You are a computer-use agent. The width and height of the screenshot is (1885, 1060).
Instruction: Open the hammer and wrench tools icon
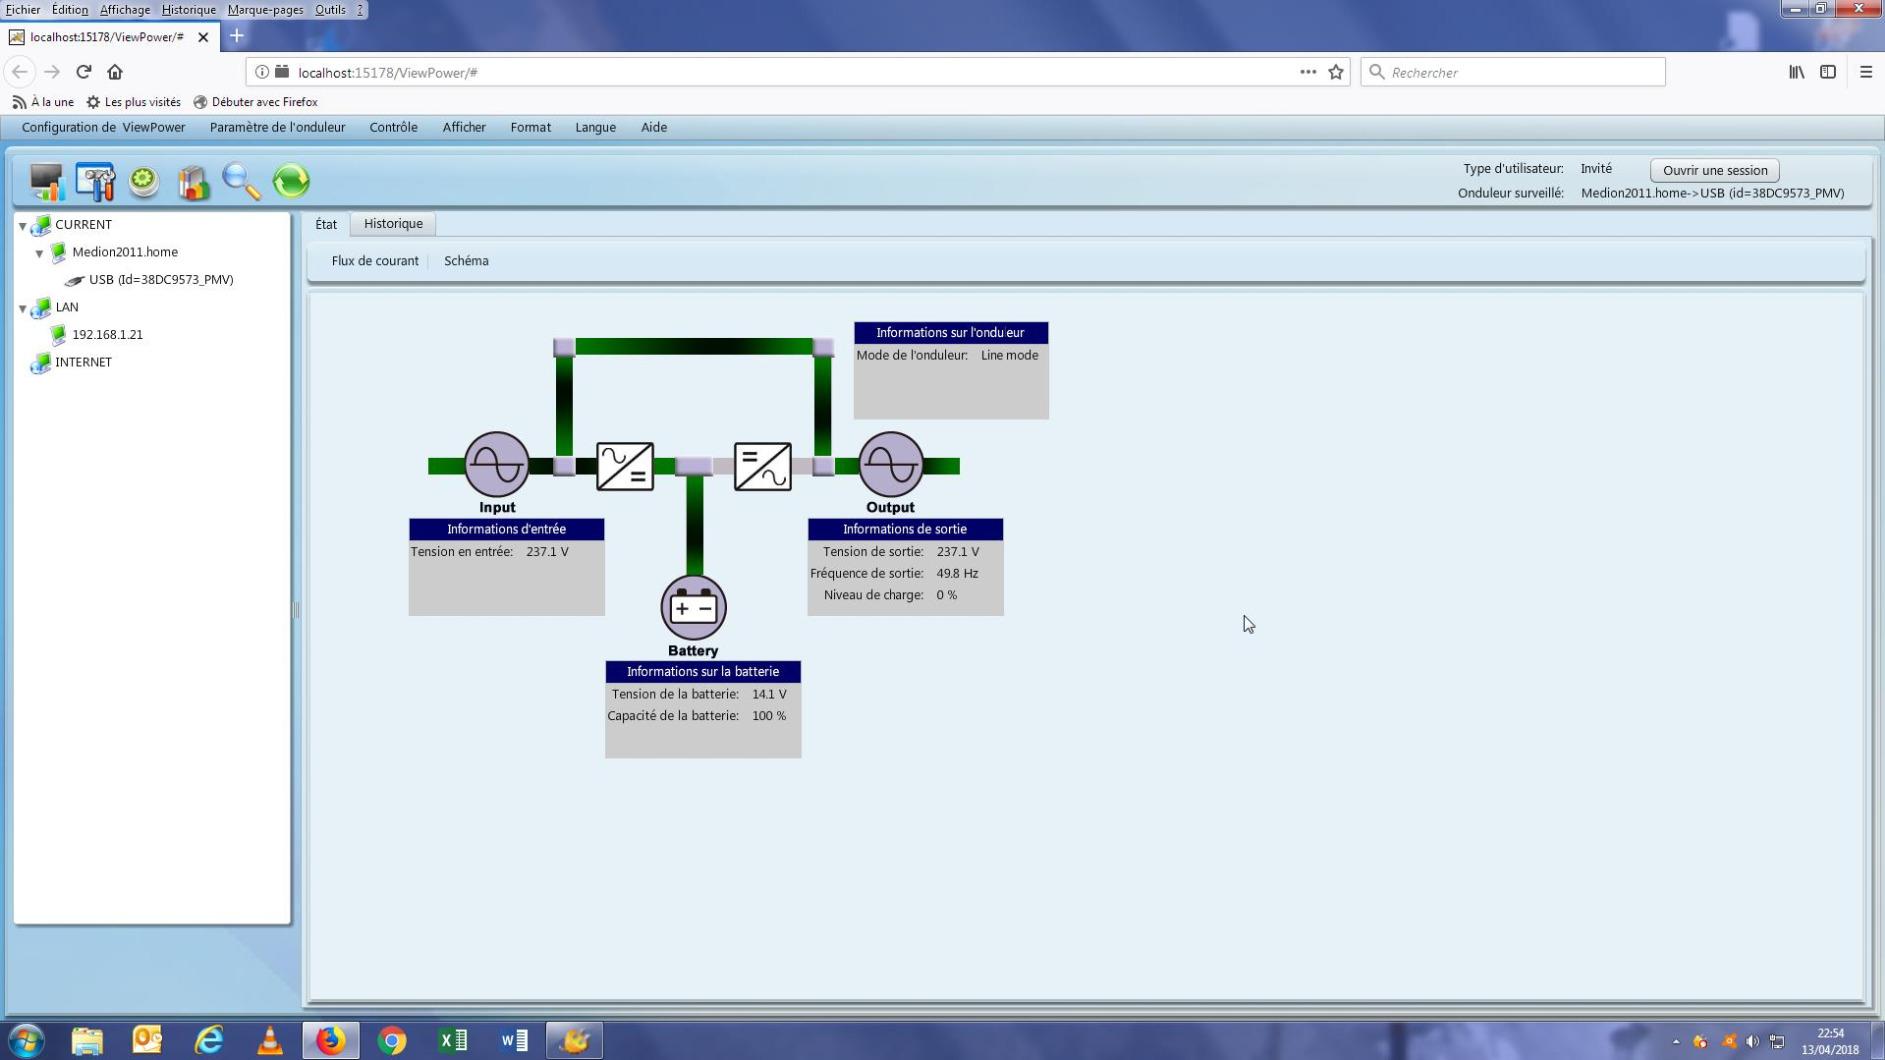click(x=95, y=181)
